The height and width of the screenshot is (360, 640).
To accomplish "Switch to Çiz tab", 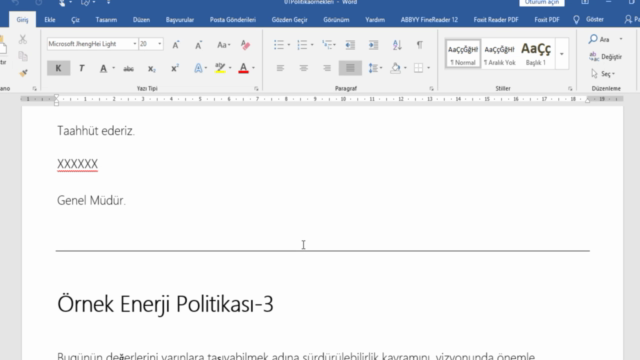I will [76, 20].
